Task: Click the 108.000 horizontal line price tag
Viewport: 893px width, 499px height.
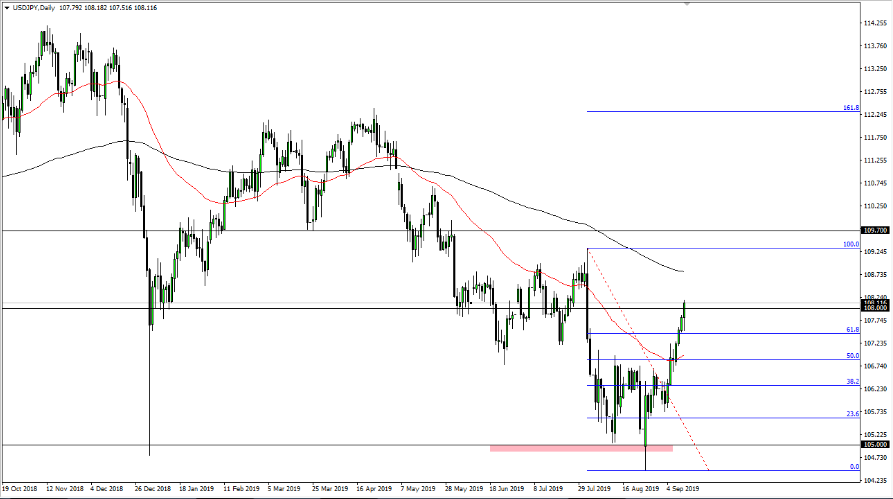Action: 875,309
